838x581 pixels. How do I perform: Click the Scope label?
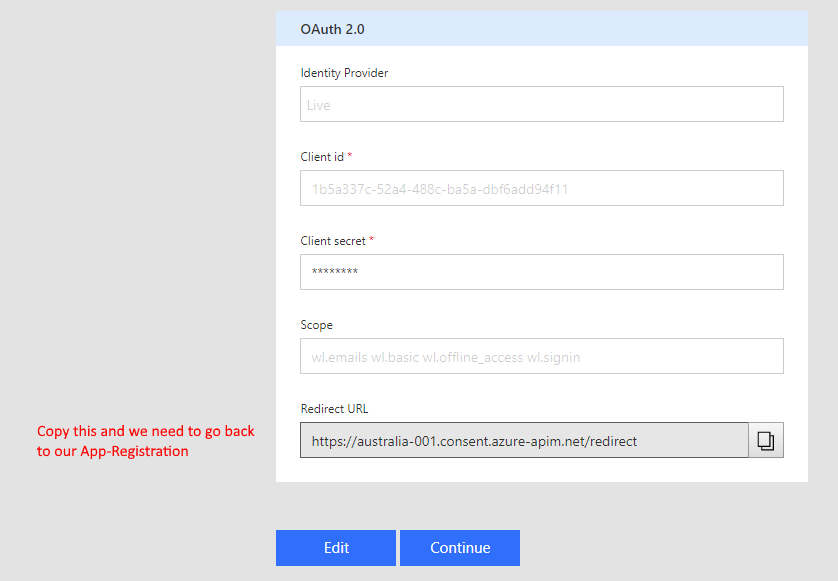coord(316,325)
